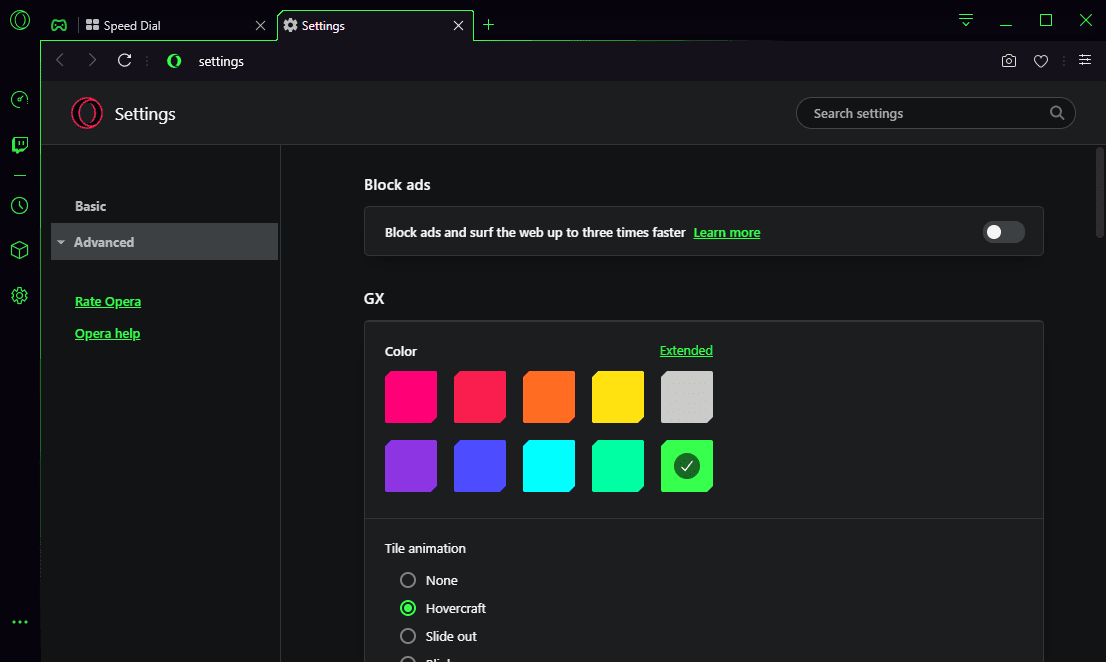1106x662 pixels.
Task: Open the Twitch sidebar panel
Action: (x=20, y=145)
